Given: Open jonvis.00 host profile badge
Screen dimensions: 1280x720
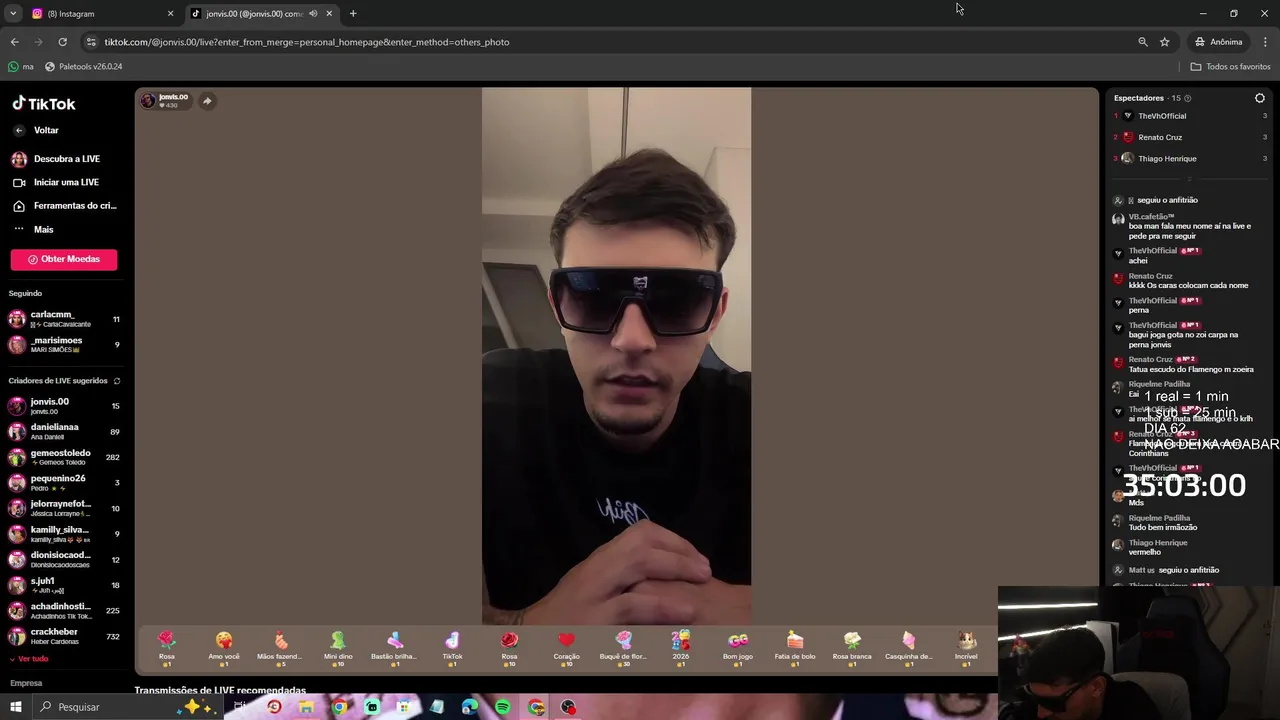Looking at the screenshot, I should click(166, 101).
